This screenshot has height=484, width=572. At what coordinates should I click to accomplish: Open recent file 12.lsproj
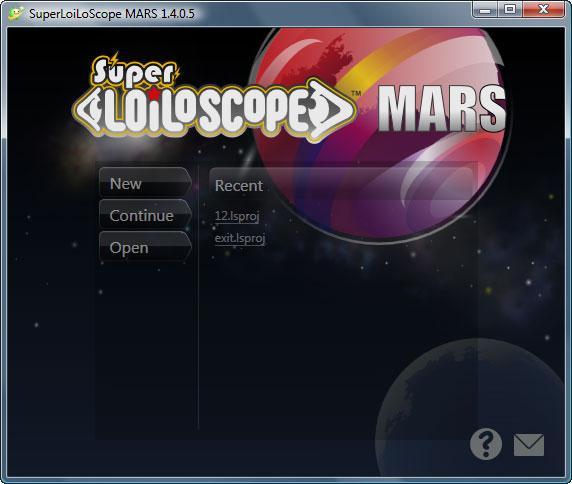(237, 216)
